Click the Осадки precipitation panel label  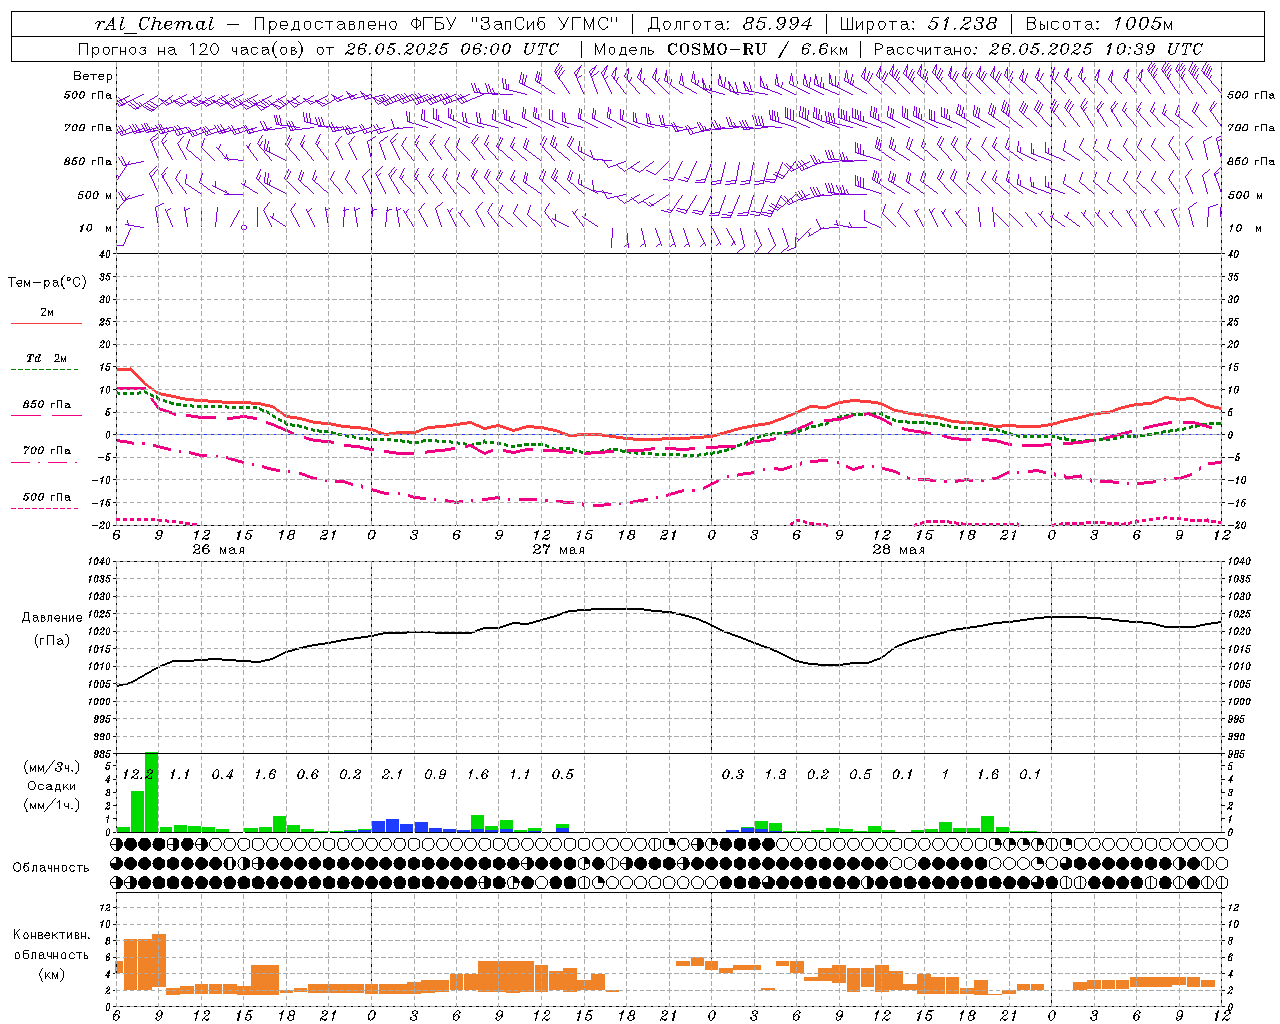[x=50, y=786]
